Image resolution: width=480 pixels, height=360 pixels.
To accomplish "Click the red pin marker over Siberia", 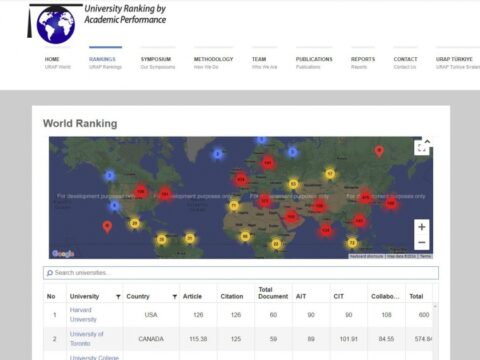I will tap(379, 151).
